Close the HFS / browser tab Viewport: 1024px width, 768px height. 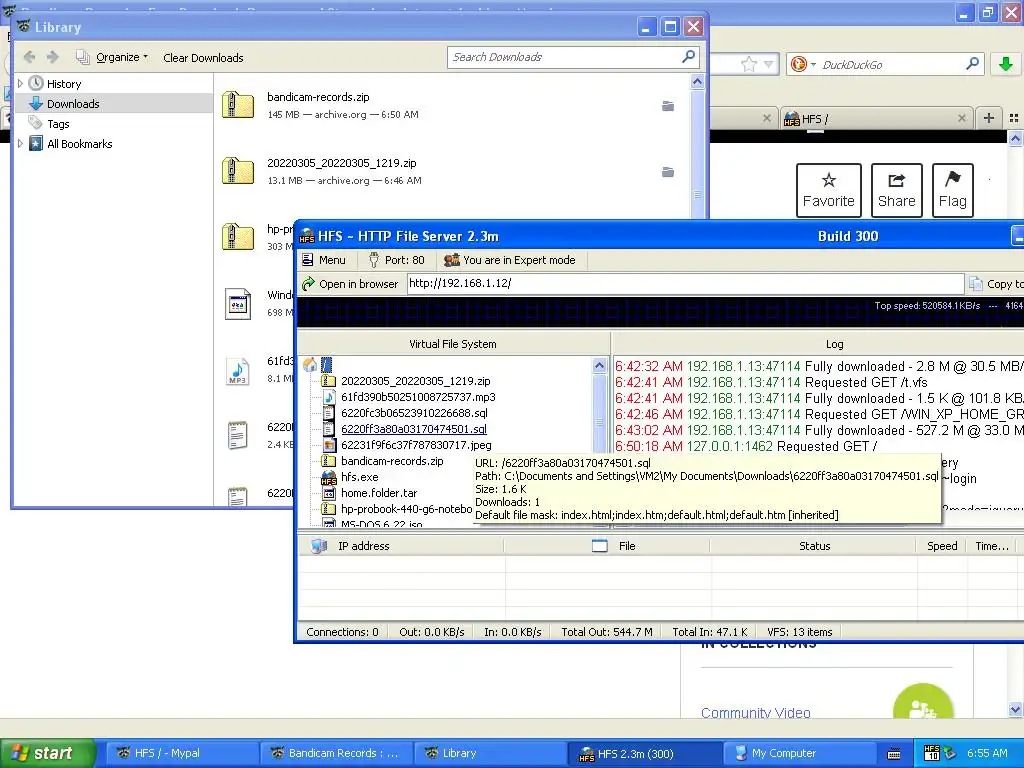click(961, 118)
